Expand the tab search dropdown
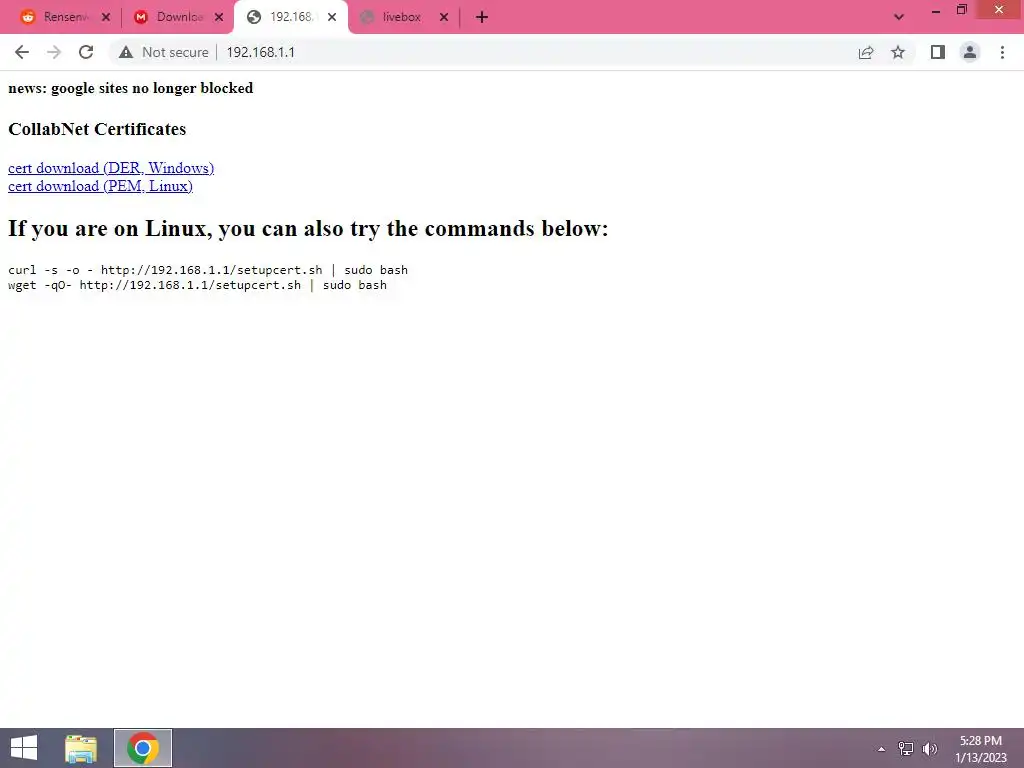Viewport: 1024px width, 768px height. click(x=899, y=17)
